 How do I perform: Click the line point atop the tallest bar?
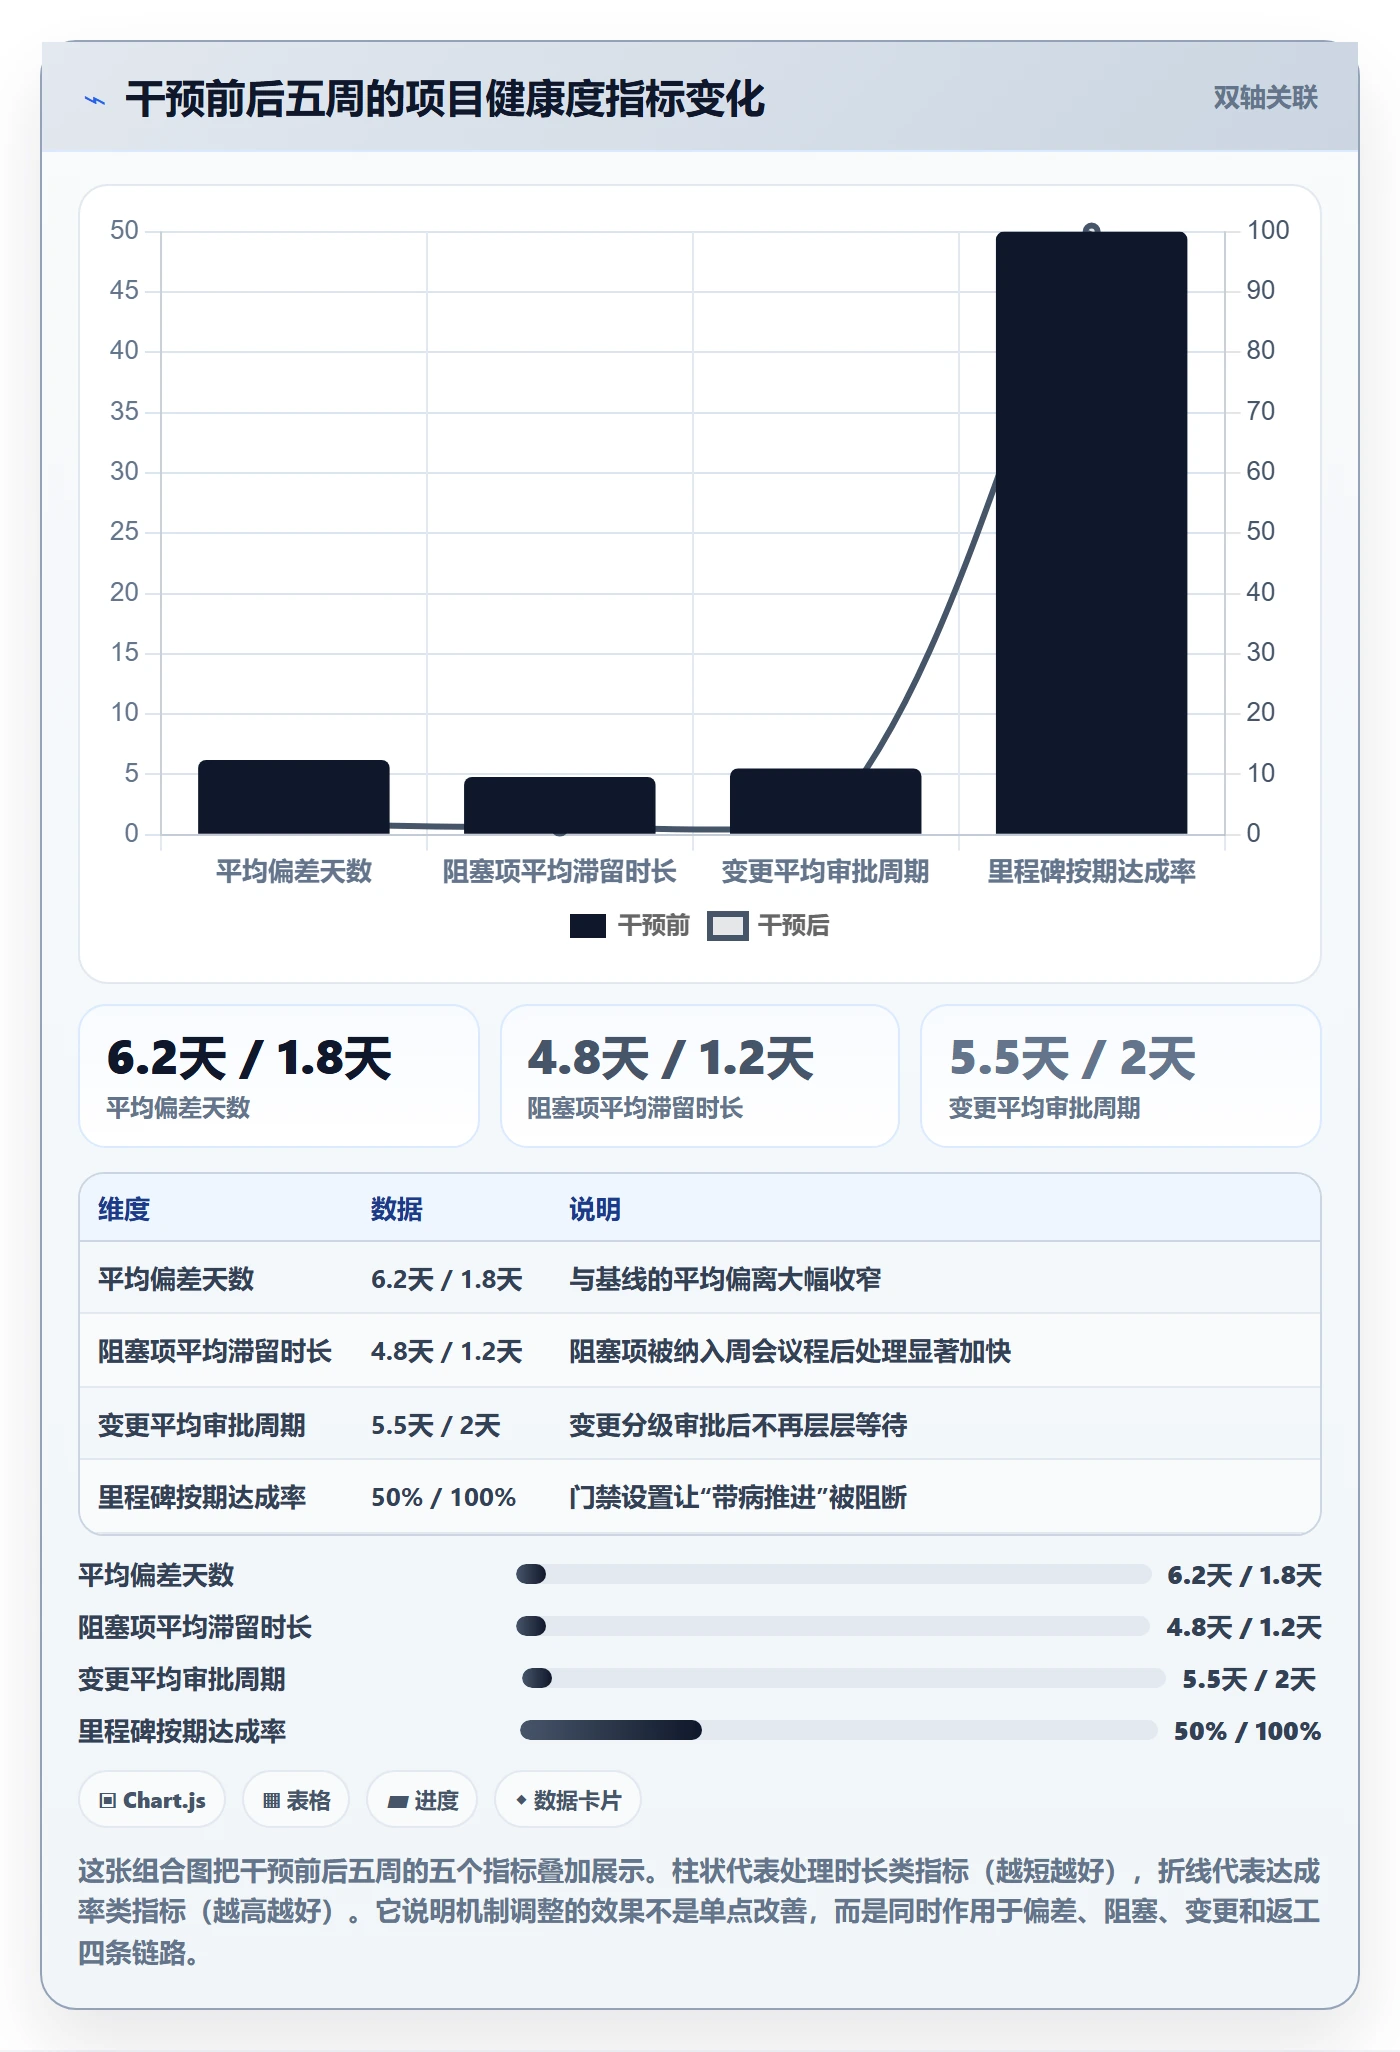coord(1092,231)
